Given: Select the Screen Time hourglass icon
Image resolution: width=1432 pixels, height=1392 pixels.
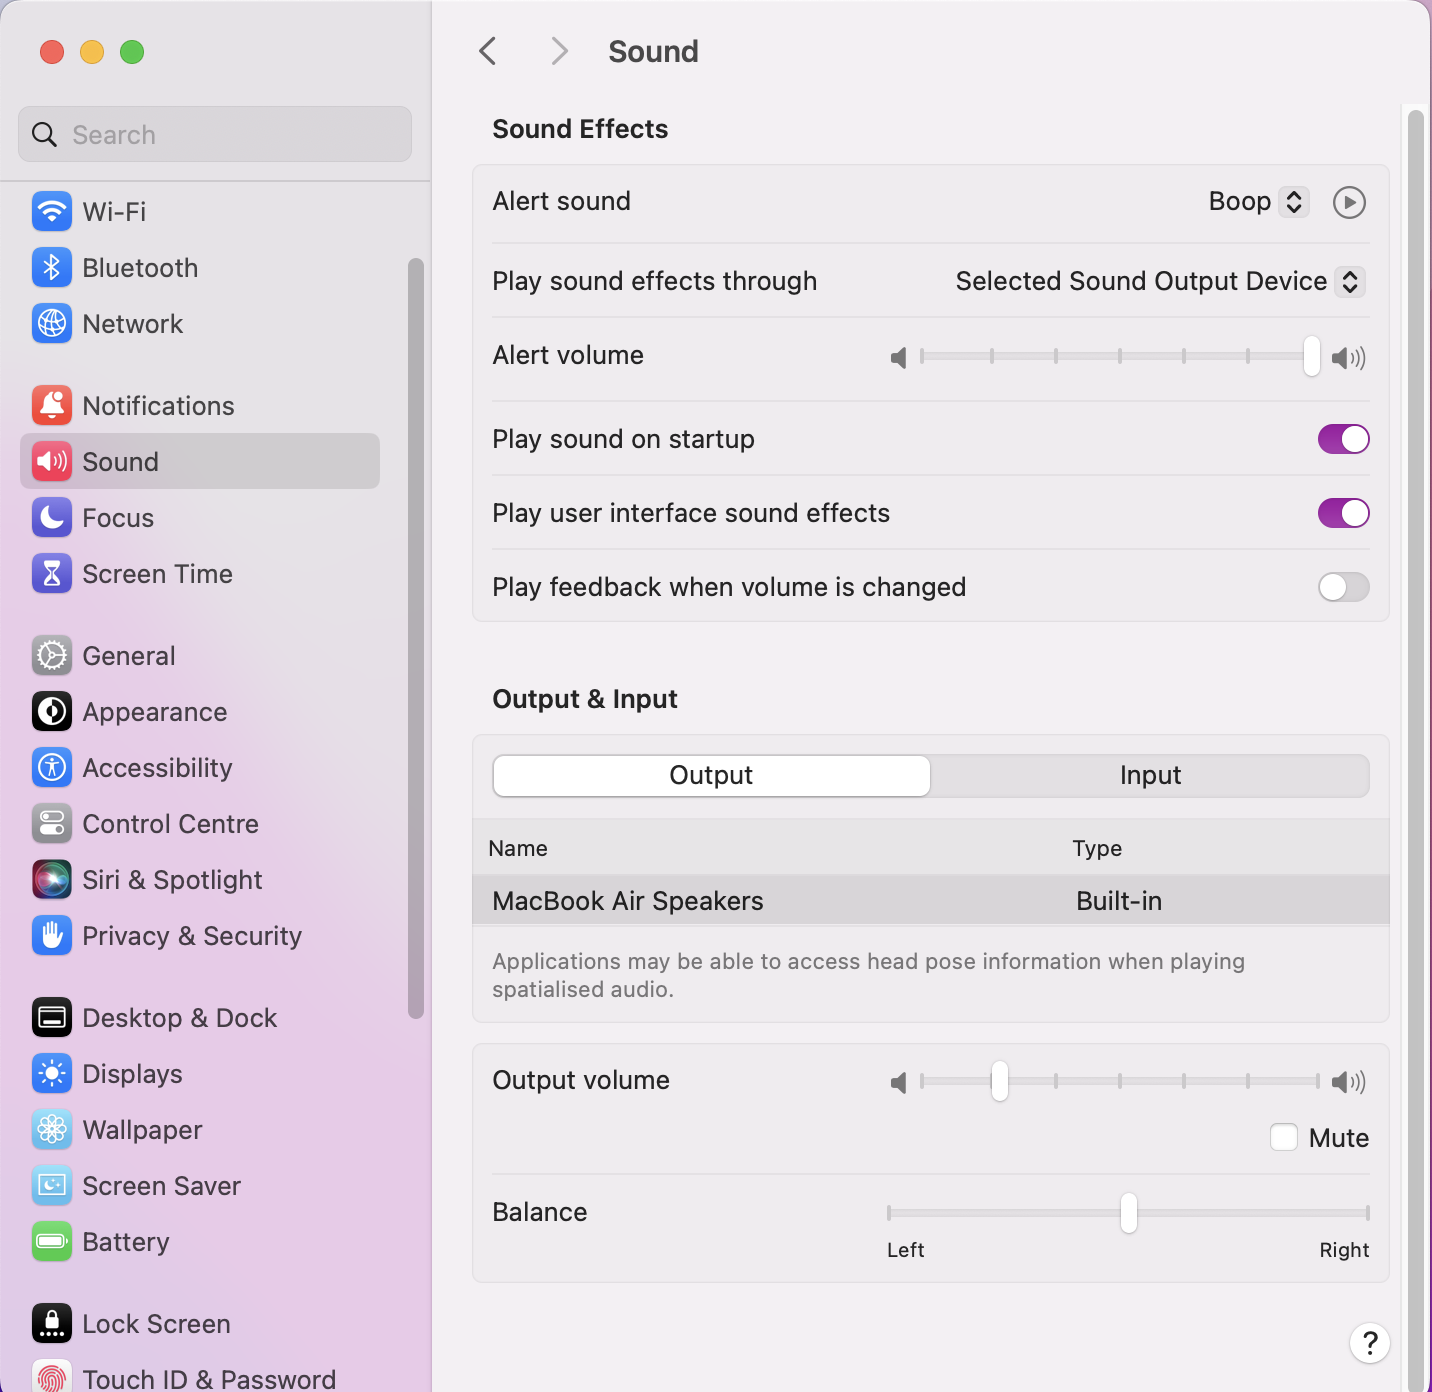Looking at the screenshot, I should pyautogui.click(x=51, y=573).
